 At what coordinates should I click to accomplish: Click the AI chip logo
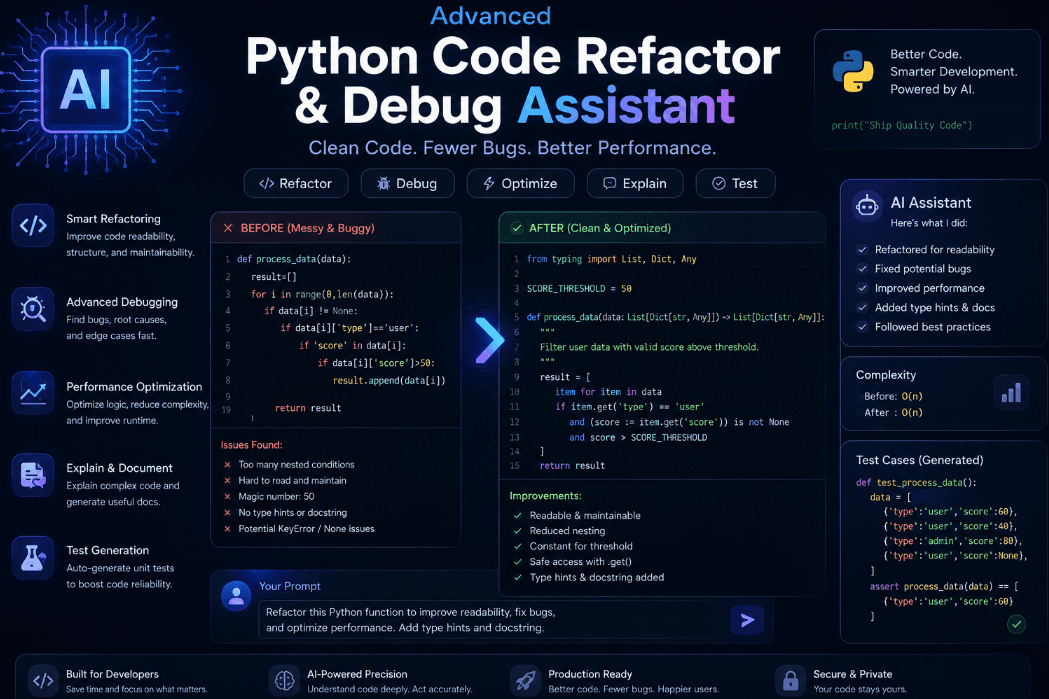[x=86, y=89]
